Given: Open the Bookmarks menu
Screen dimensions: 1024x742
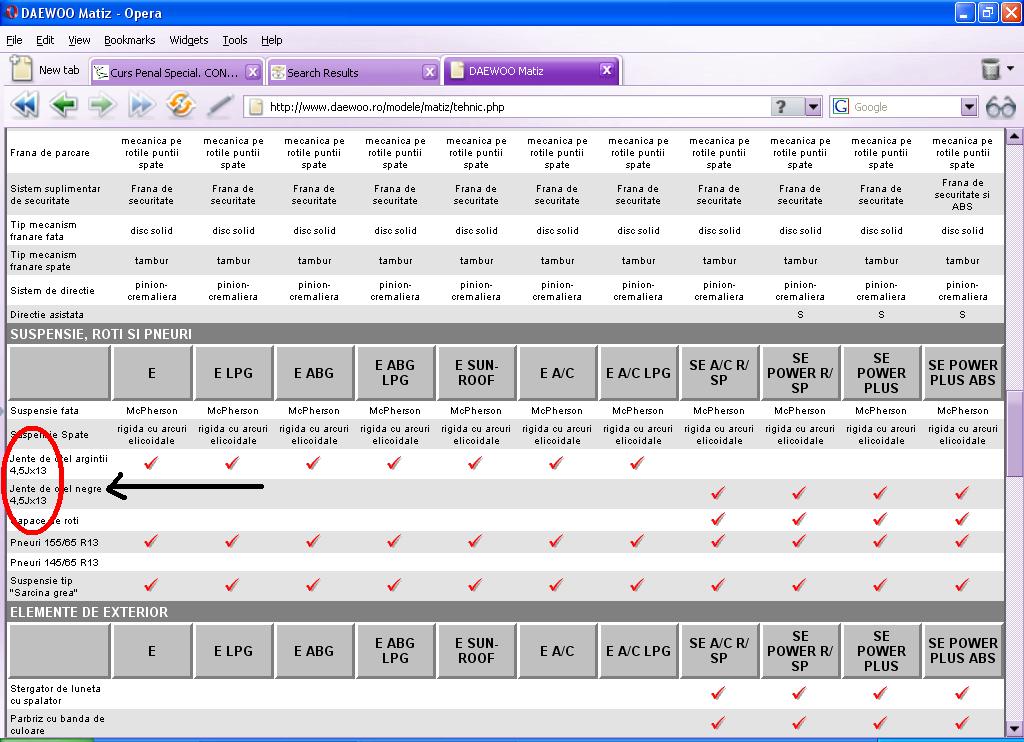Looking at the screenshot, I should coord(130,40).
